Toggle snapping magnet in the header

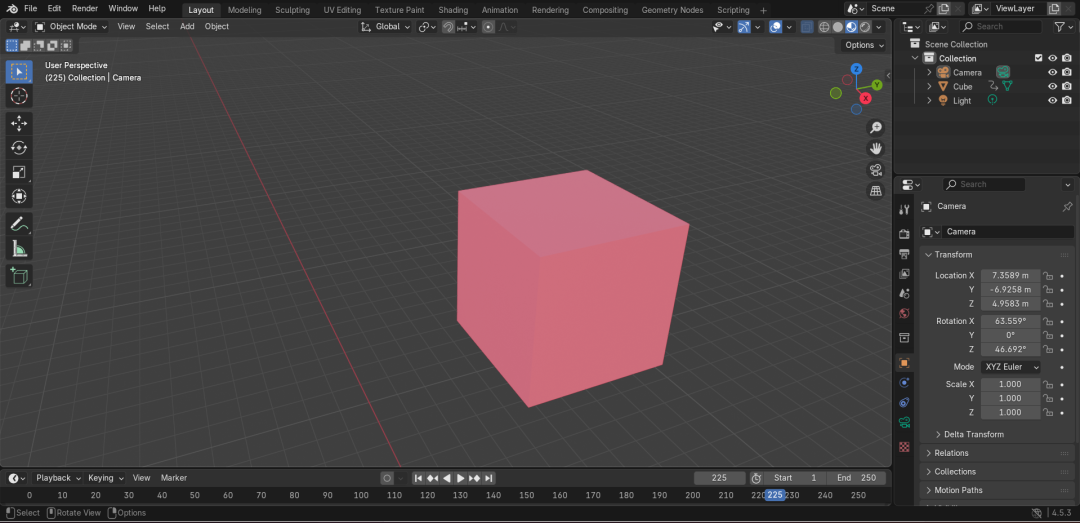[448, 27]
